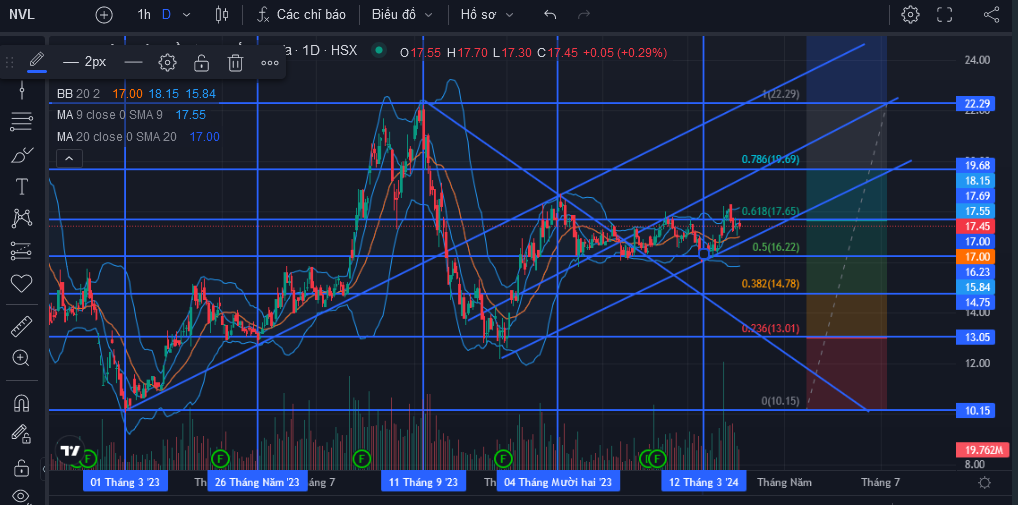Image resolution: width=1018 pixels, height=505 pixels.
Task: Click the 12 Tháng 3 '24 date marker
Action: pos(704,482)
